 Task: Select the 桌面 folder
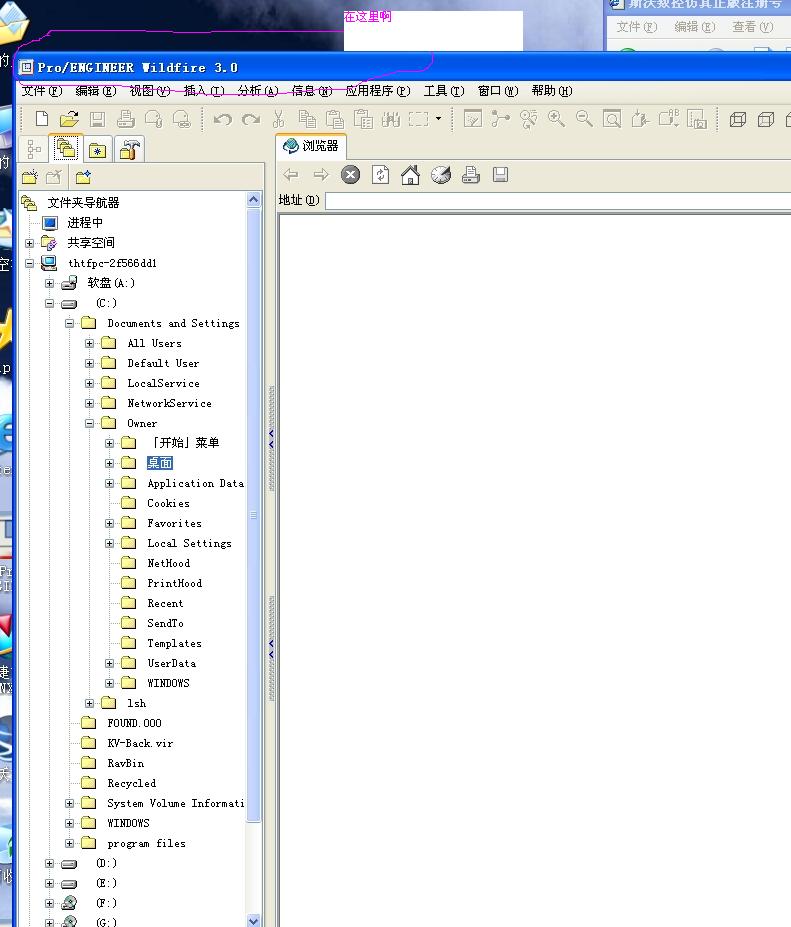[x=160, y=463]
